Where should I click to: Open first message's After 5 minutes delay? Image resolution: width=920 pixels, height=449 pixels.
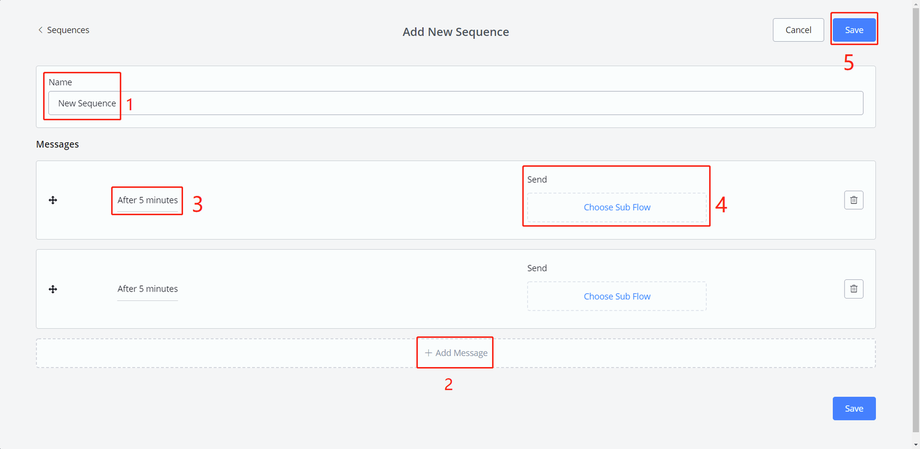pyautogui.click(x=147, y=200)
